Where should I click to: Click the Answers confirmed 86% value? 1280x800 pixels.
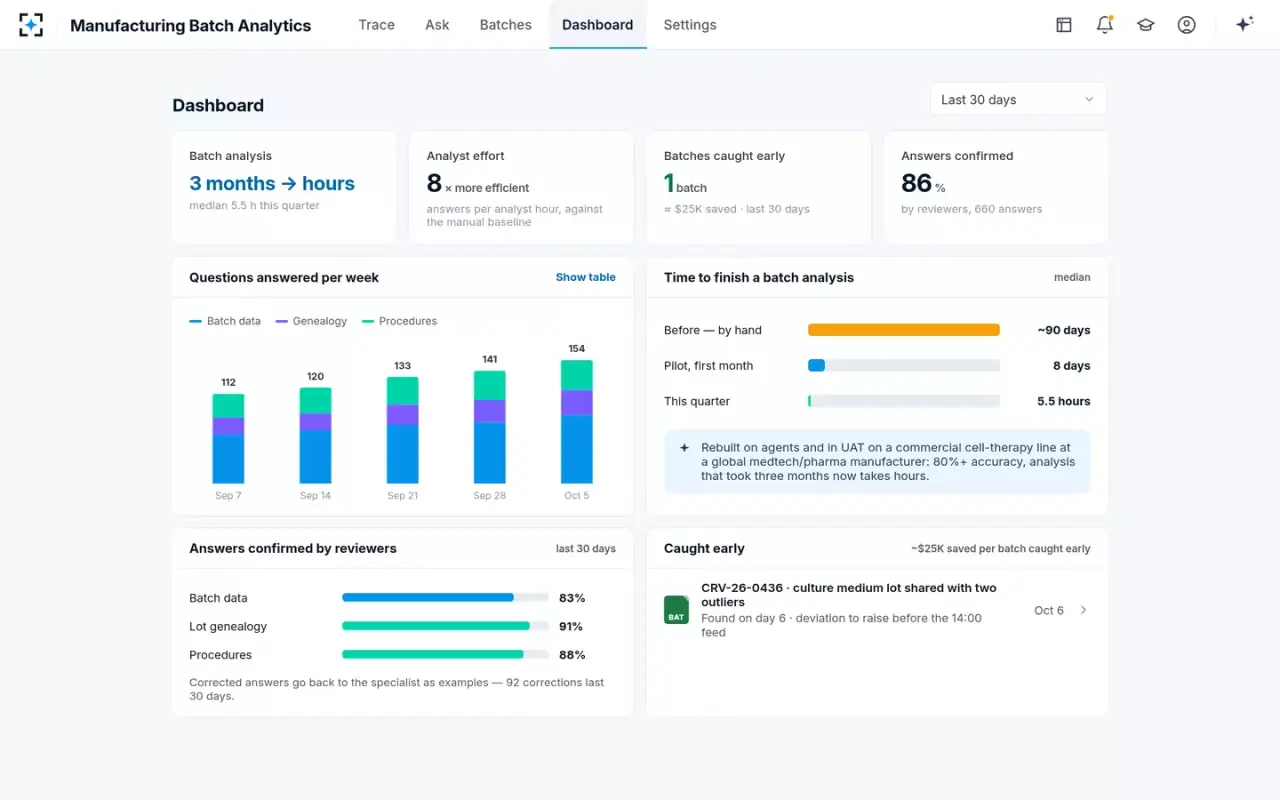tap(923, 183)
